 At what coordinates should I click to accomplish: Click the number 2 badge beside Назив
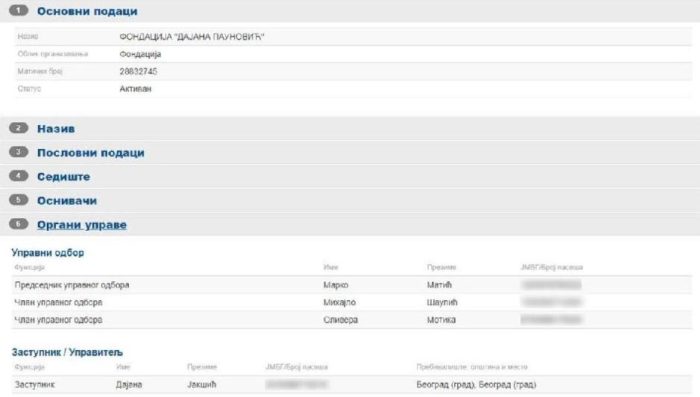(x=18, y=128)
